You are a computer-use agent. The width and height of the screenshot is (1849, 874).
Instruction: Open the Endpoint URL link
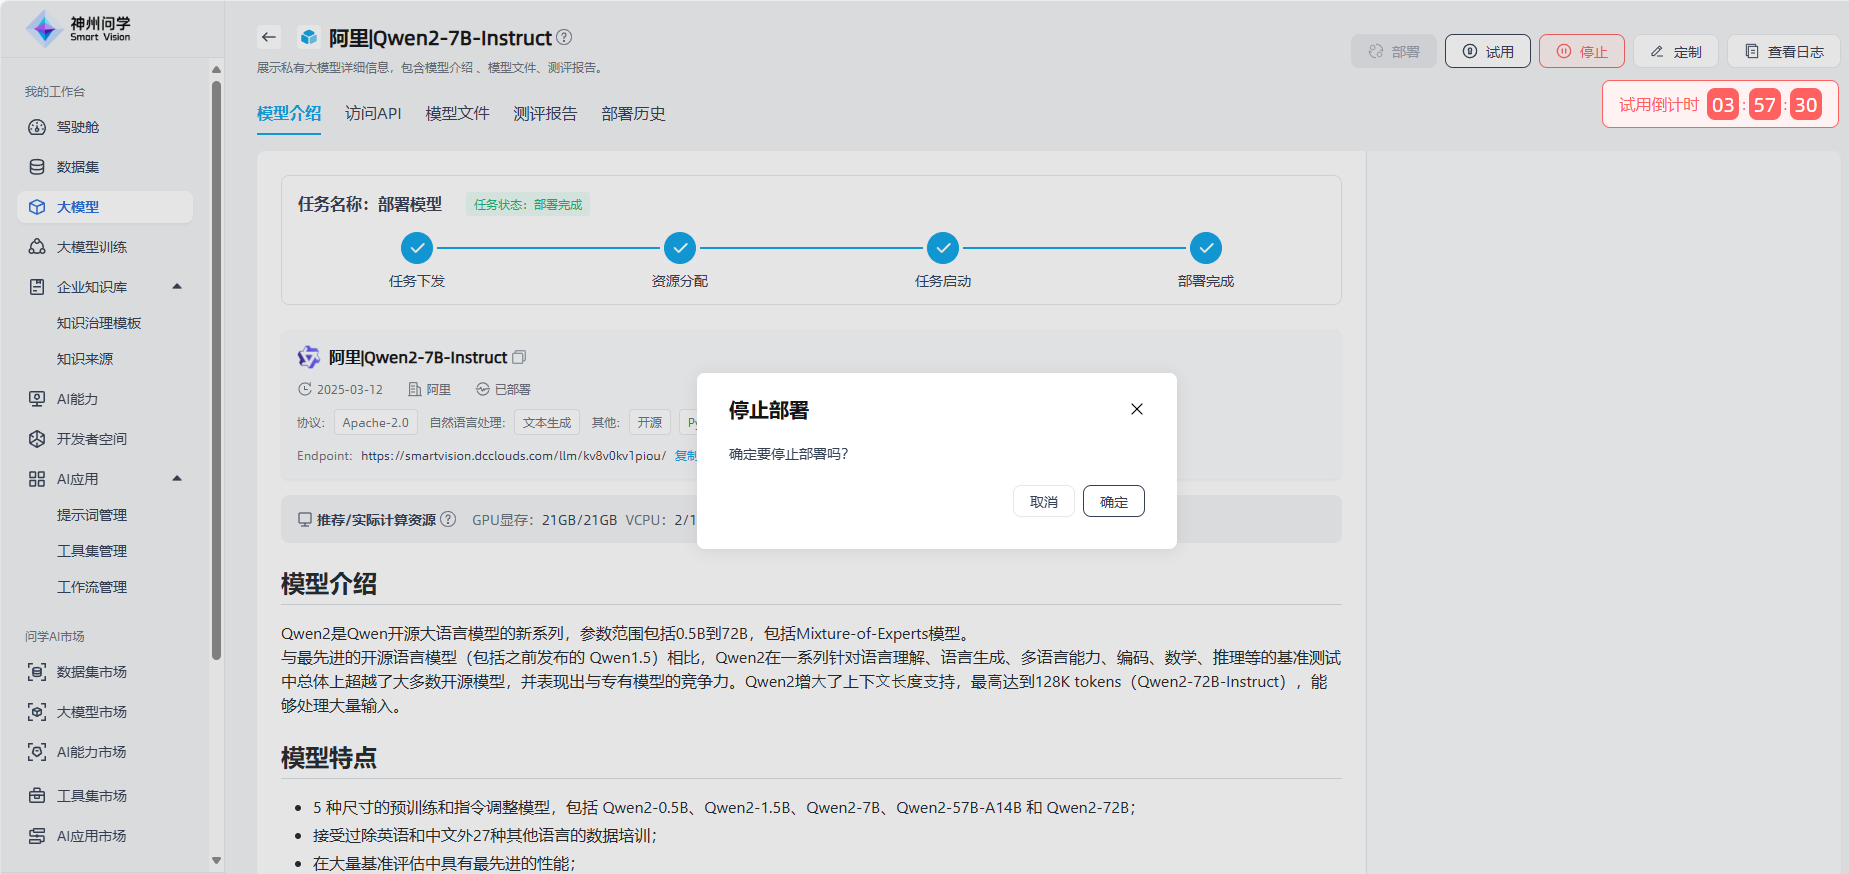click(513, 456)
